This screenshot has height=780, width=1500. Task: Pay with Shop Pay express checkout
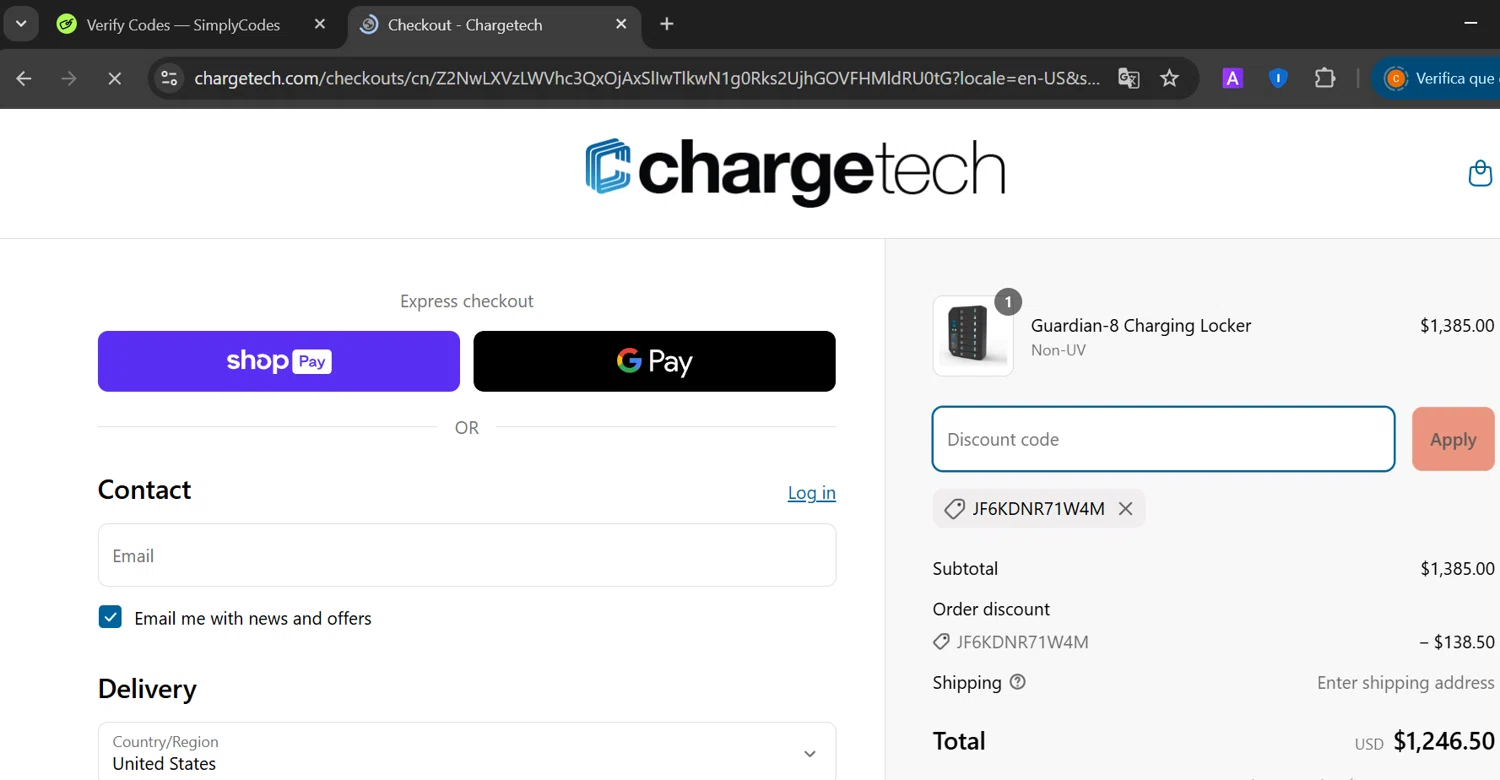coord(279,361)
